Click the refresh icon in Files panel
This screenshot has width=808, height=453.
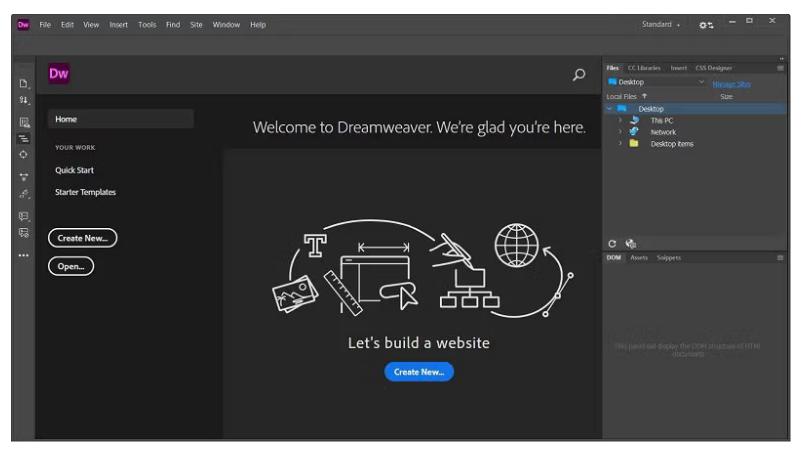click(613, 243)
